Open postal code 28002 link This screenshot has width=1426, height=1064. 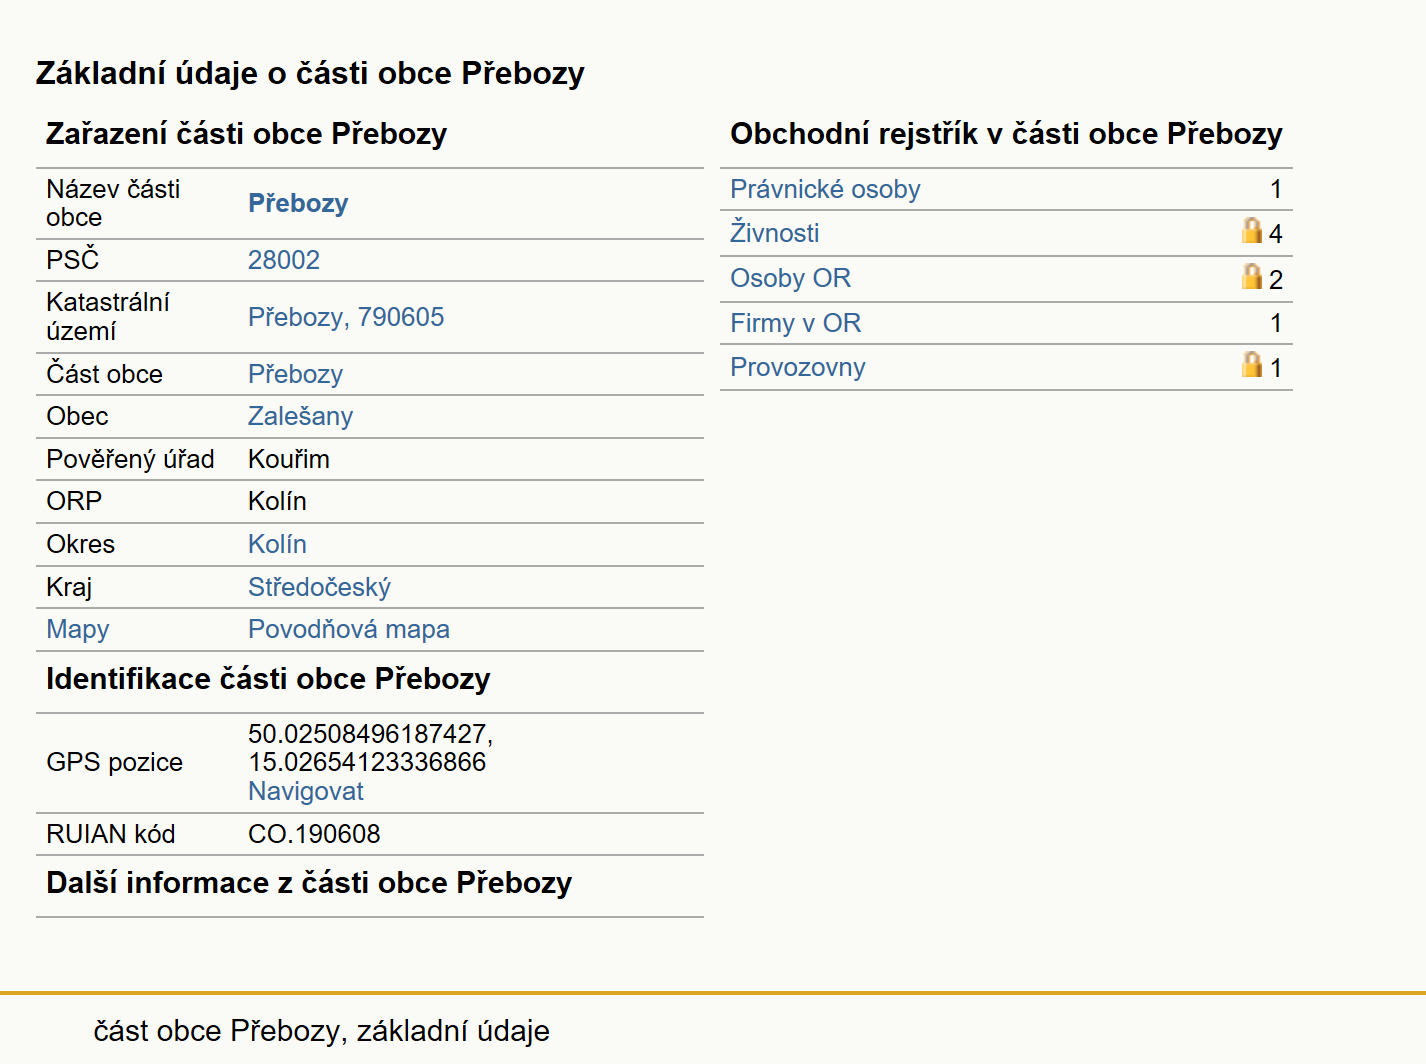pos(284,260)
